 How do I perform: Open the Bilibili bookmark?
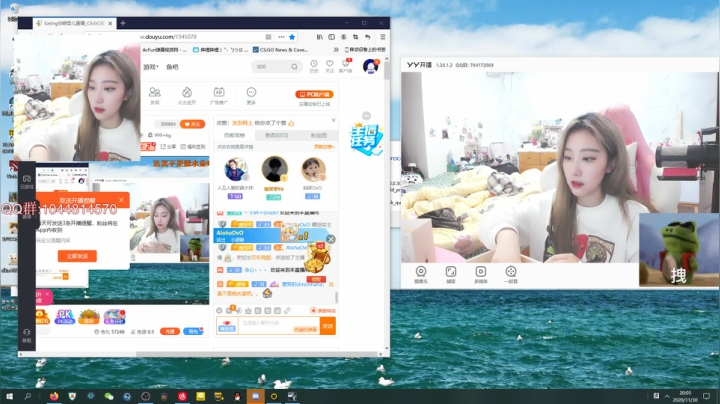pos(220,50)
